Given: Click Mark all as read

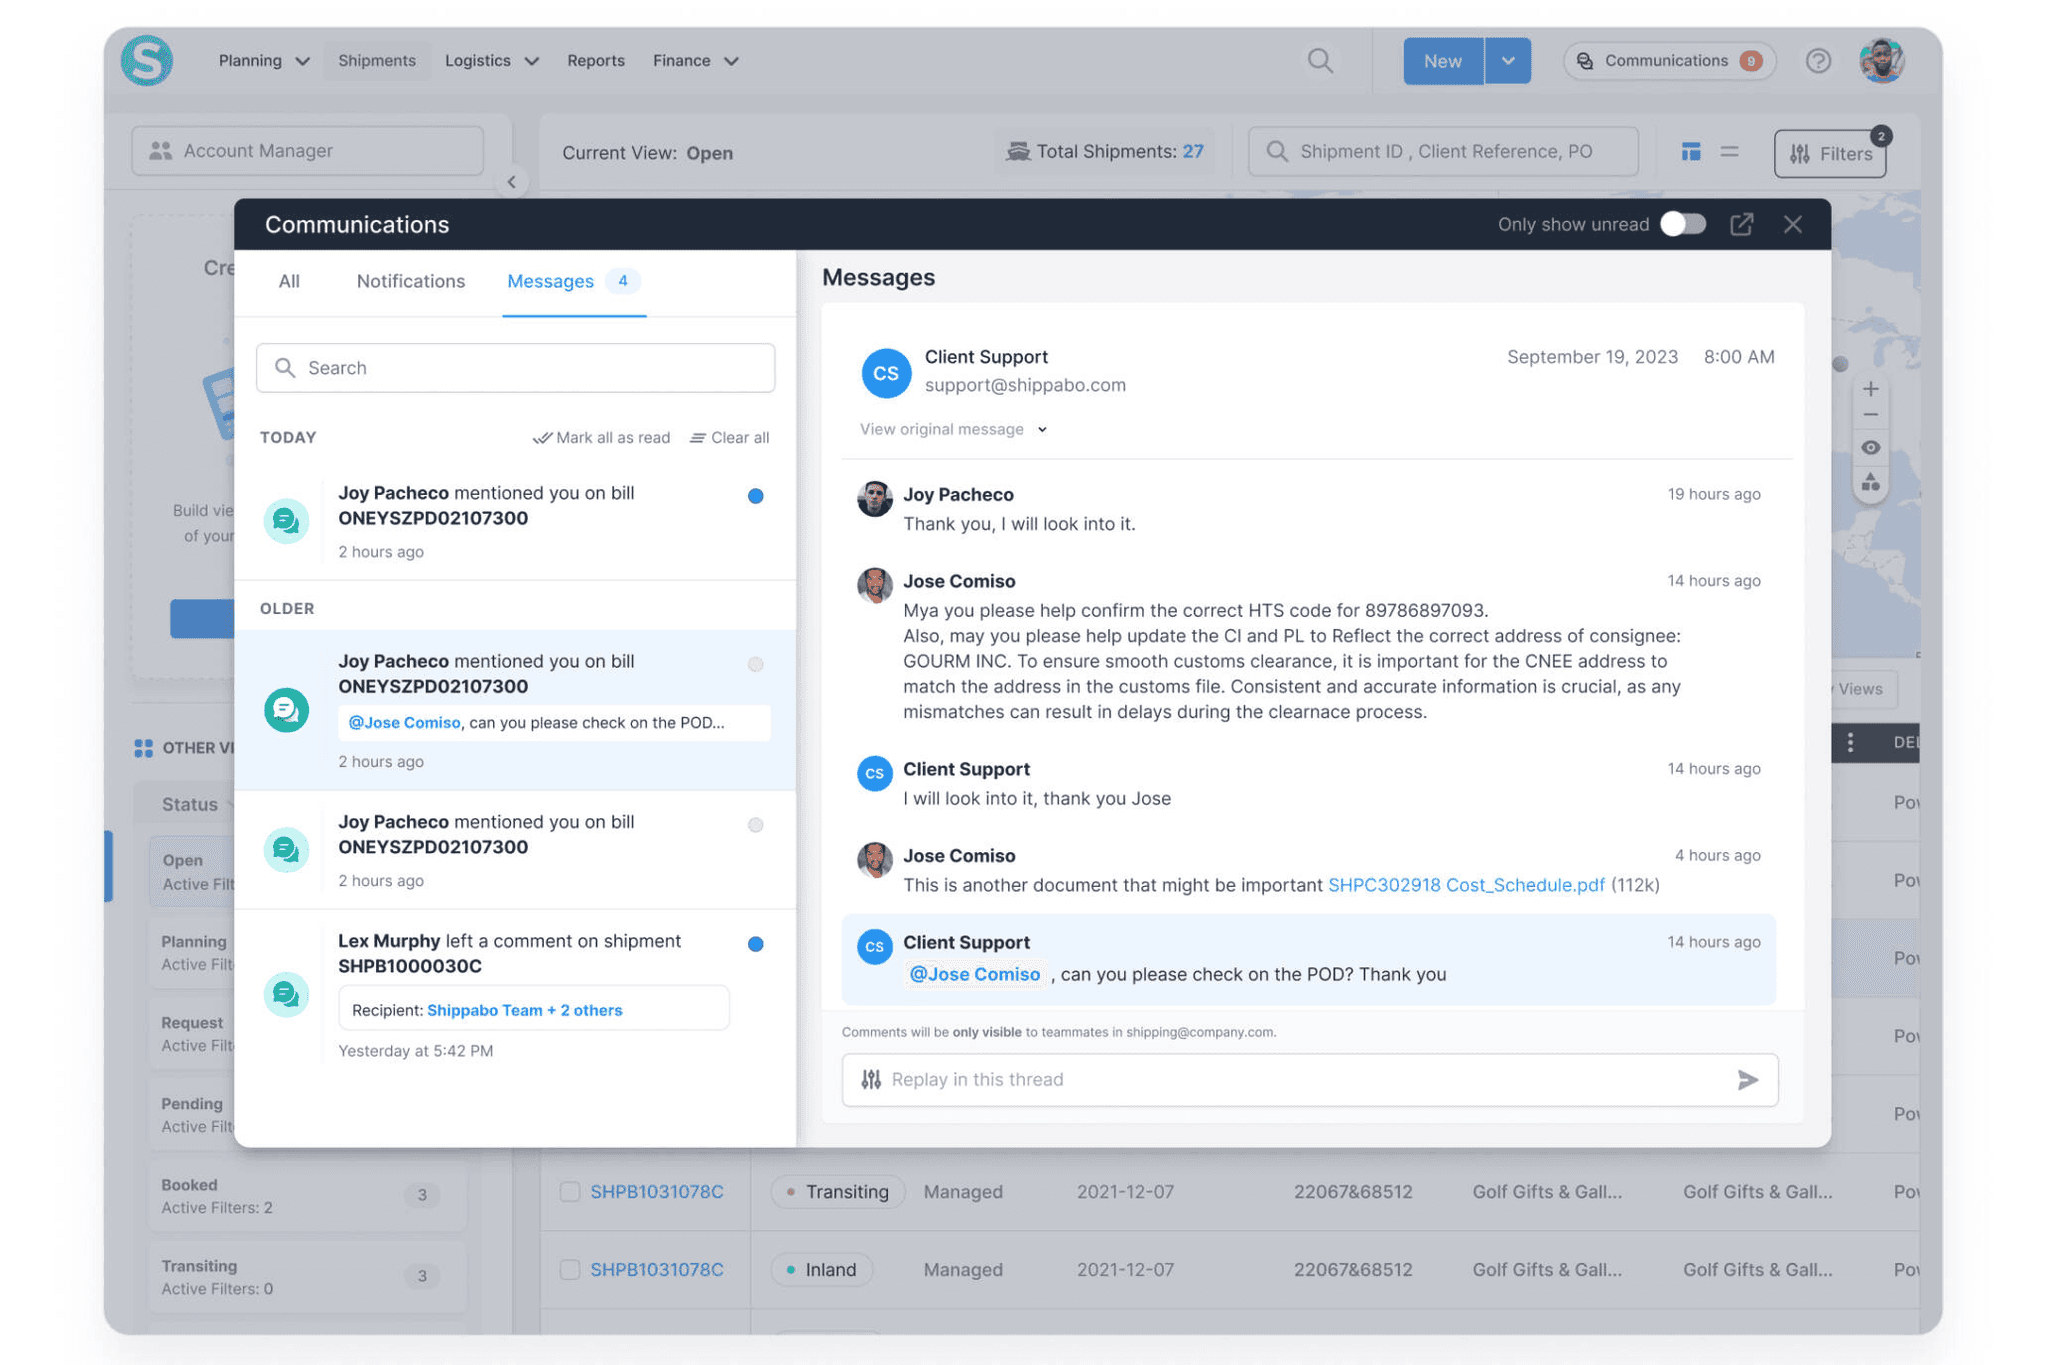Looking at the screenshot, I should (601, 438).
